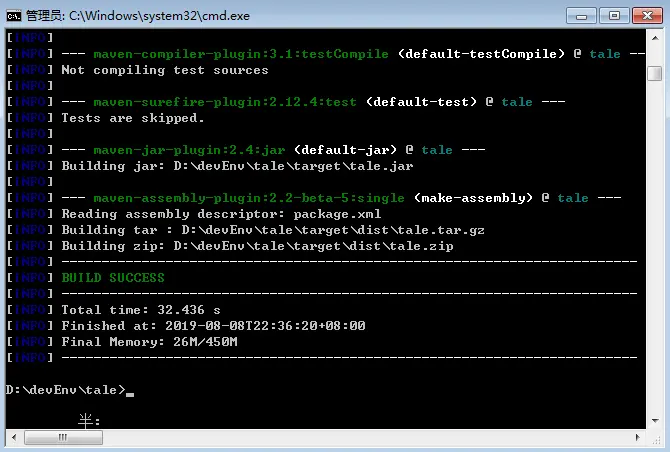Click 'Reading assembly descriptor: package.xml' line
This screenshot has width=670, height=452.
[221, 214]
